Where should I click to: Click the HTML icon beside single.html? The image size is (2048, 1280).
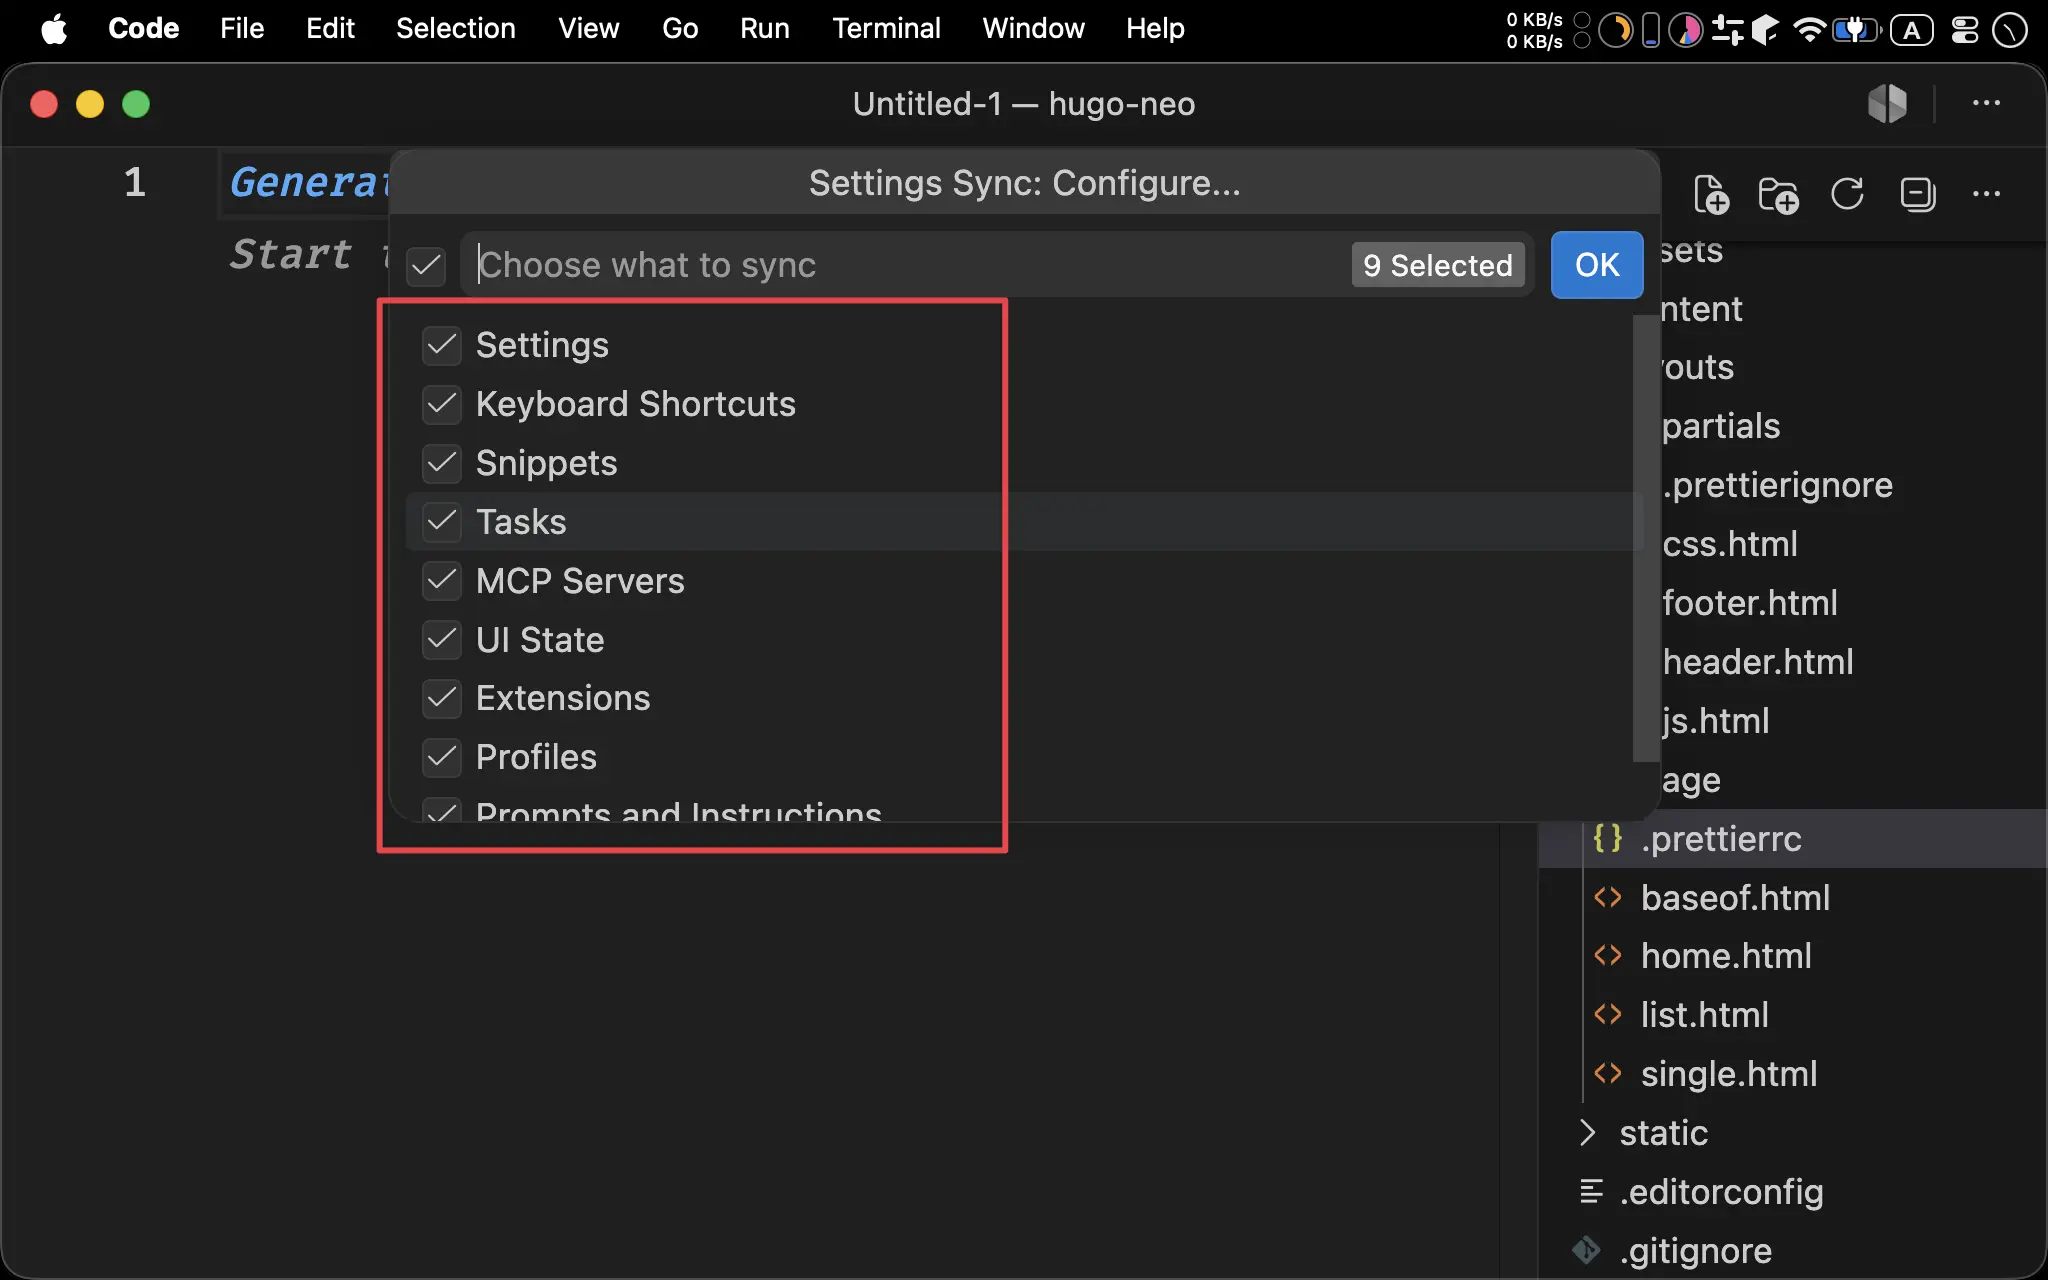click(x=1607, y=1074)
